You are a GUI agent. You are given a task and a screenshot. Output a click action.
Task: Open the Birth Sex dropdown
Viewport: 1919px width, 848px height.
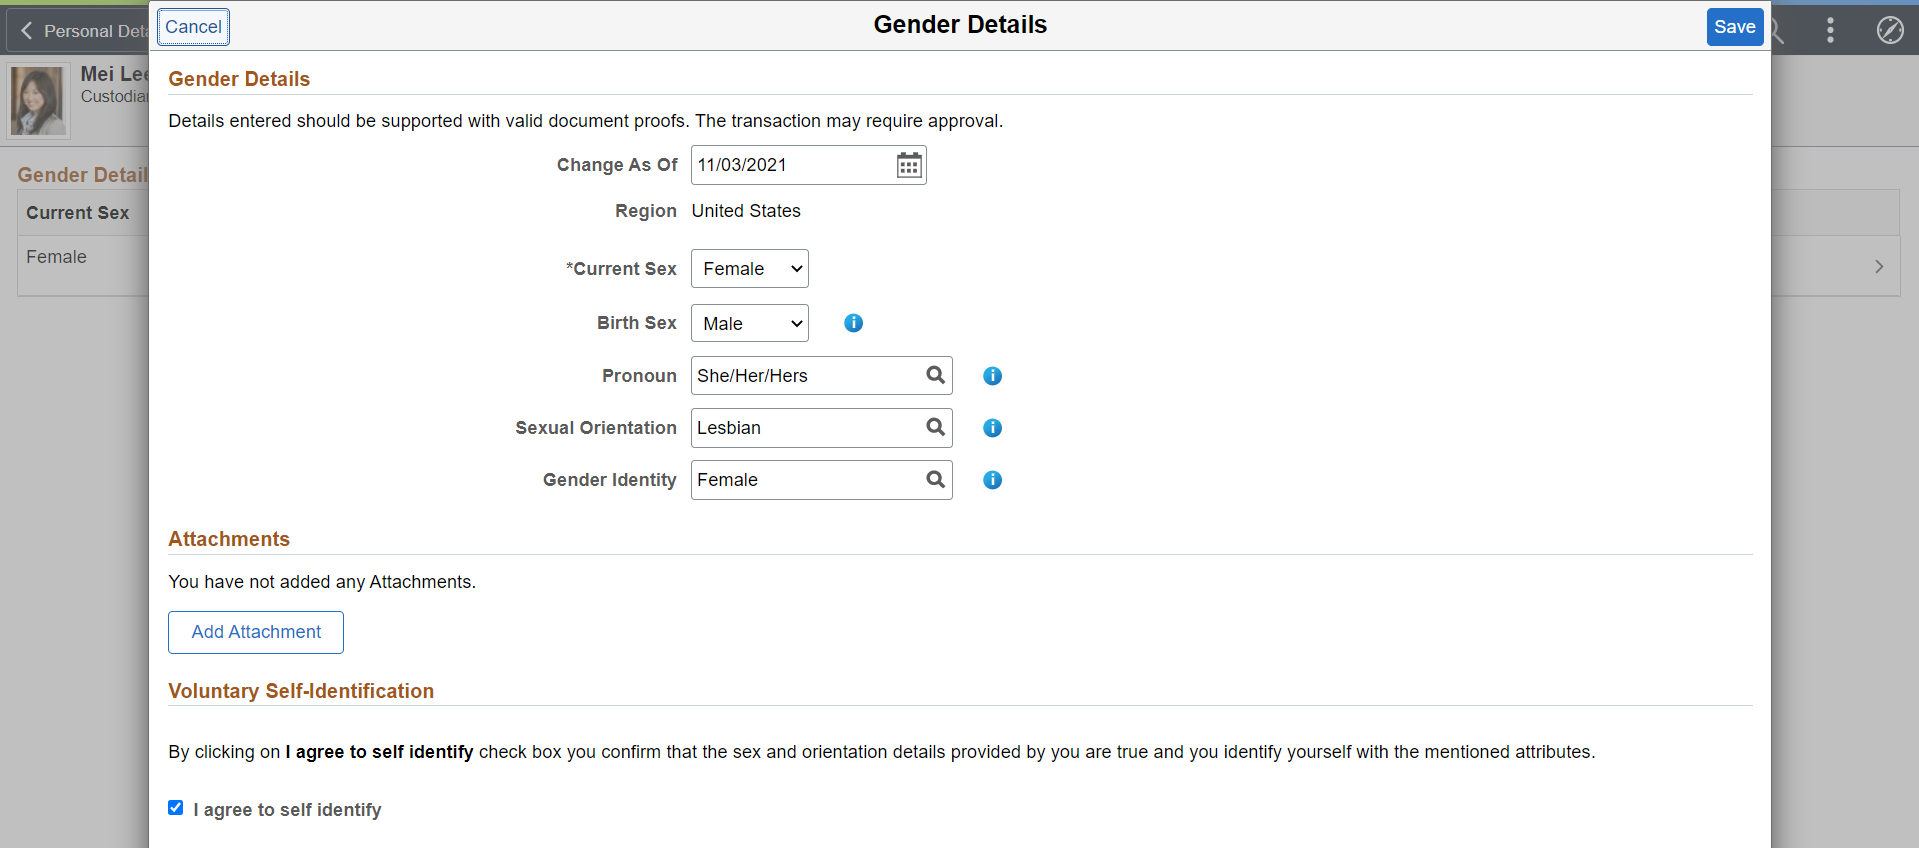[749, 323]
